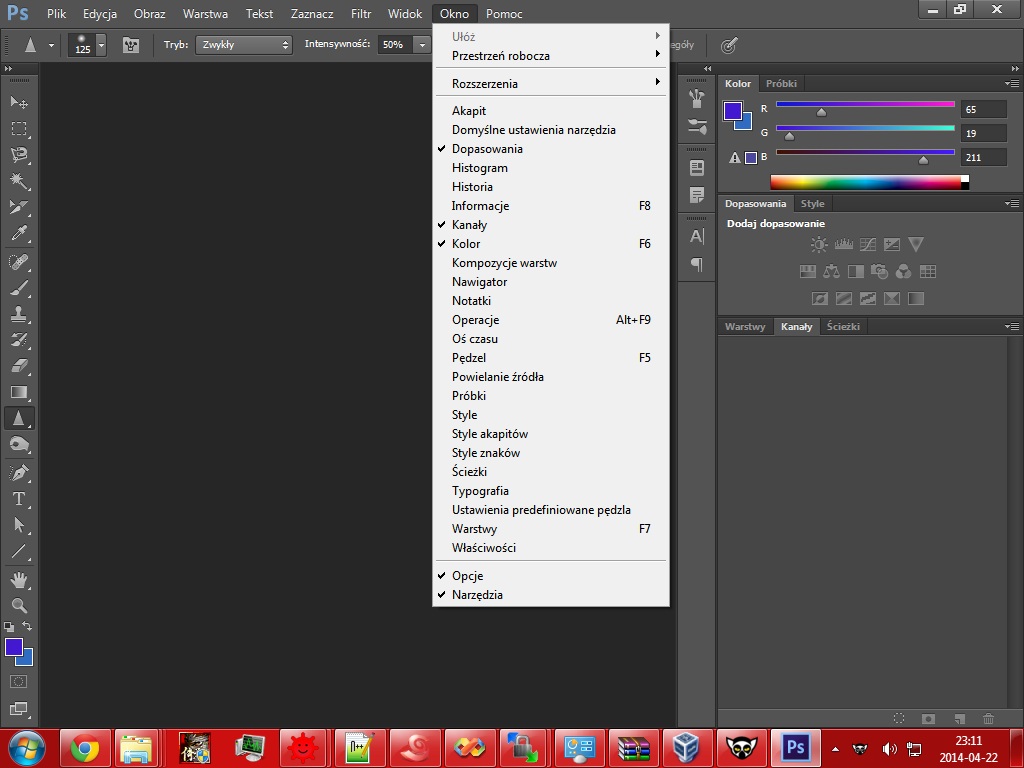Screen dimensions: 1024x768
Task: Open the Pomoc menu
Action: [504, 13]
